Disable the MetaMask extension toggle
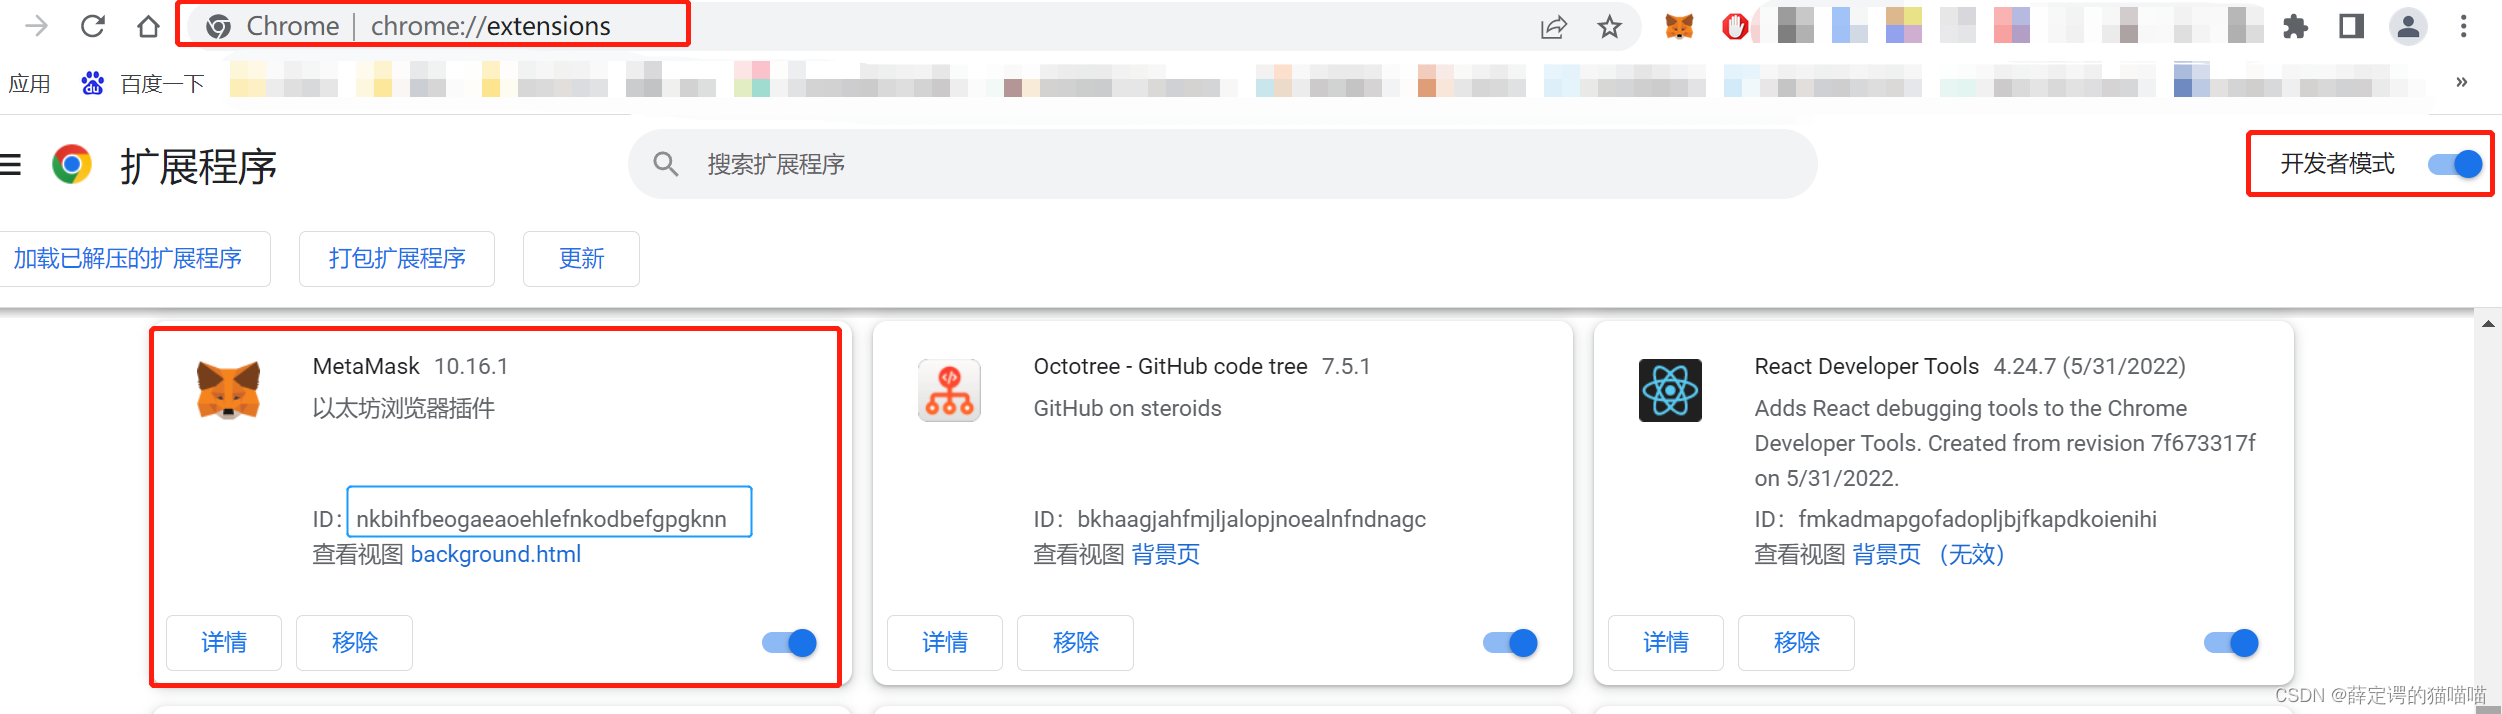 789,643
